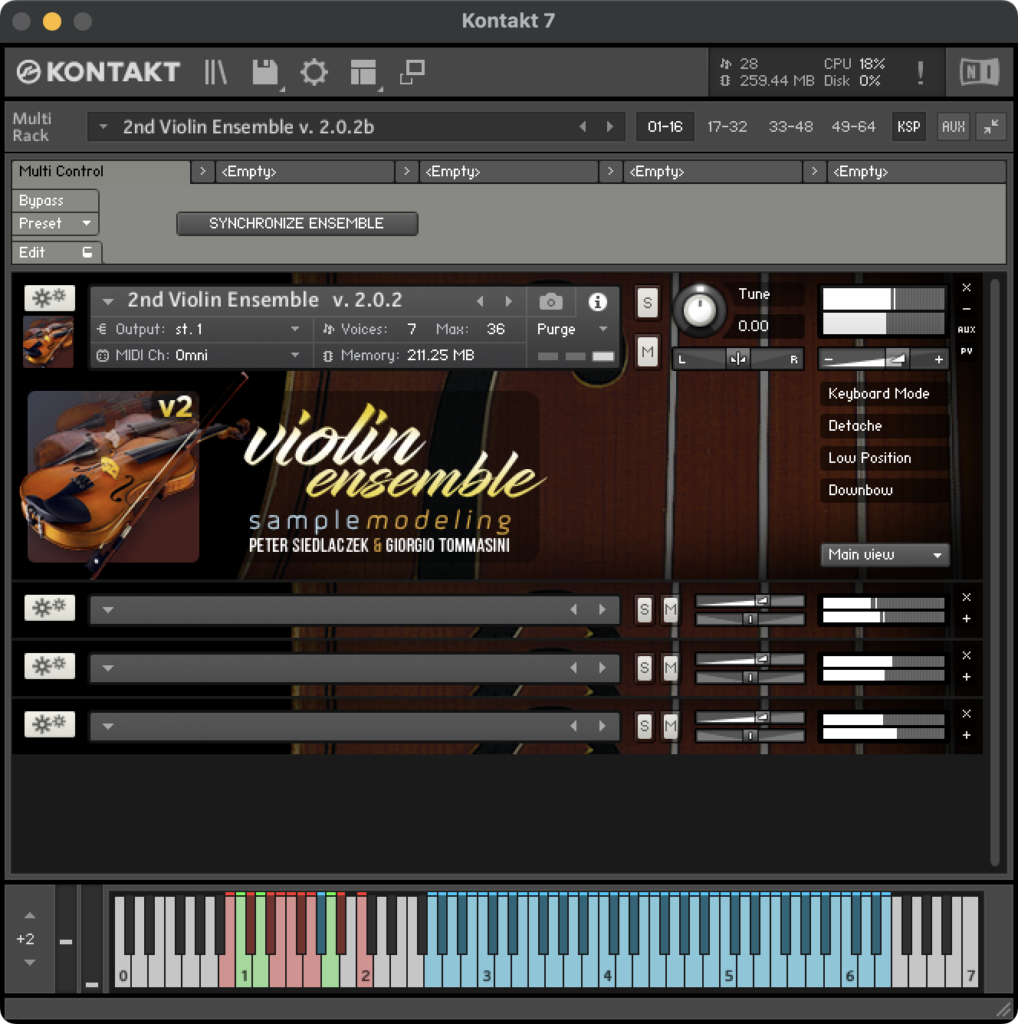Click the violin instrument wrench icon
The height and width of the screenshot is (1024, 1018).
click(x=50, y=298)
